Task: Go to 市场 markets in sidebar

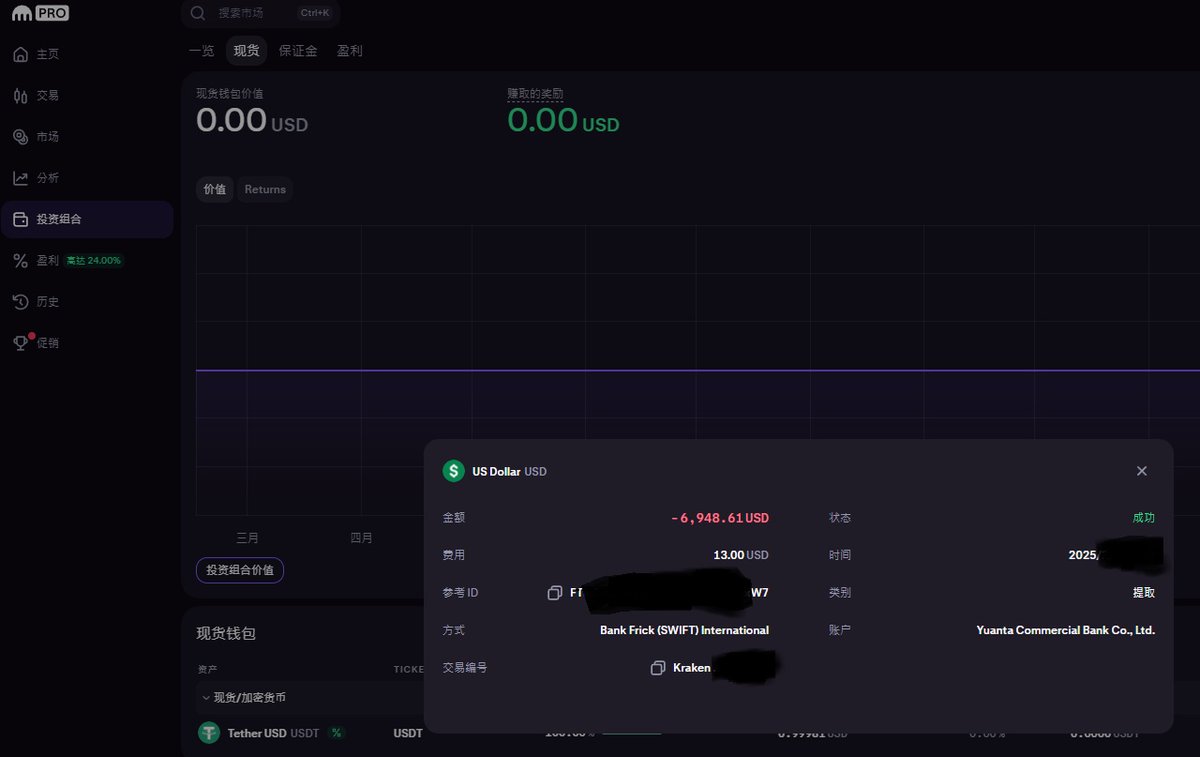Action: click(47, 136)
